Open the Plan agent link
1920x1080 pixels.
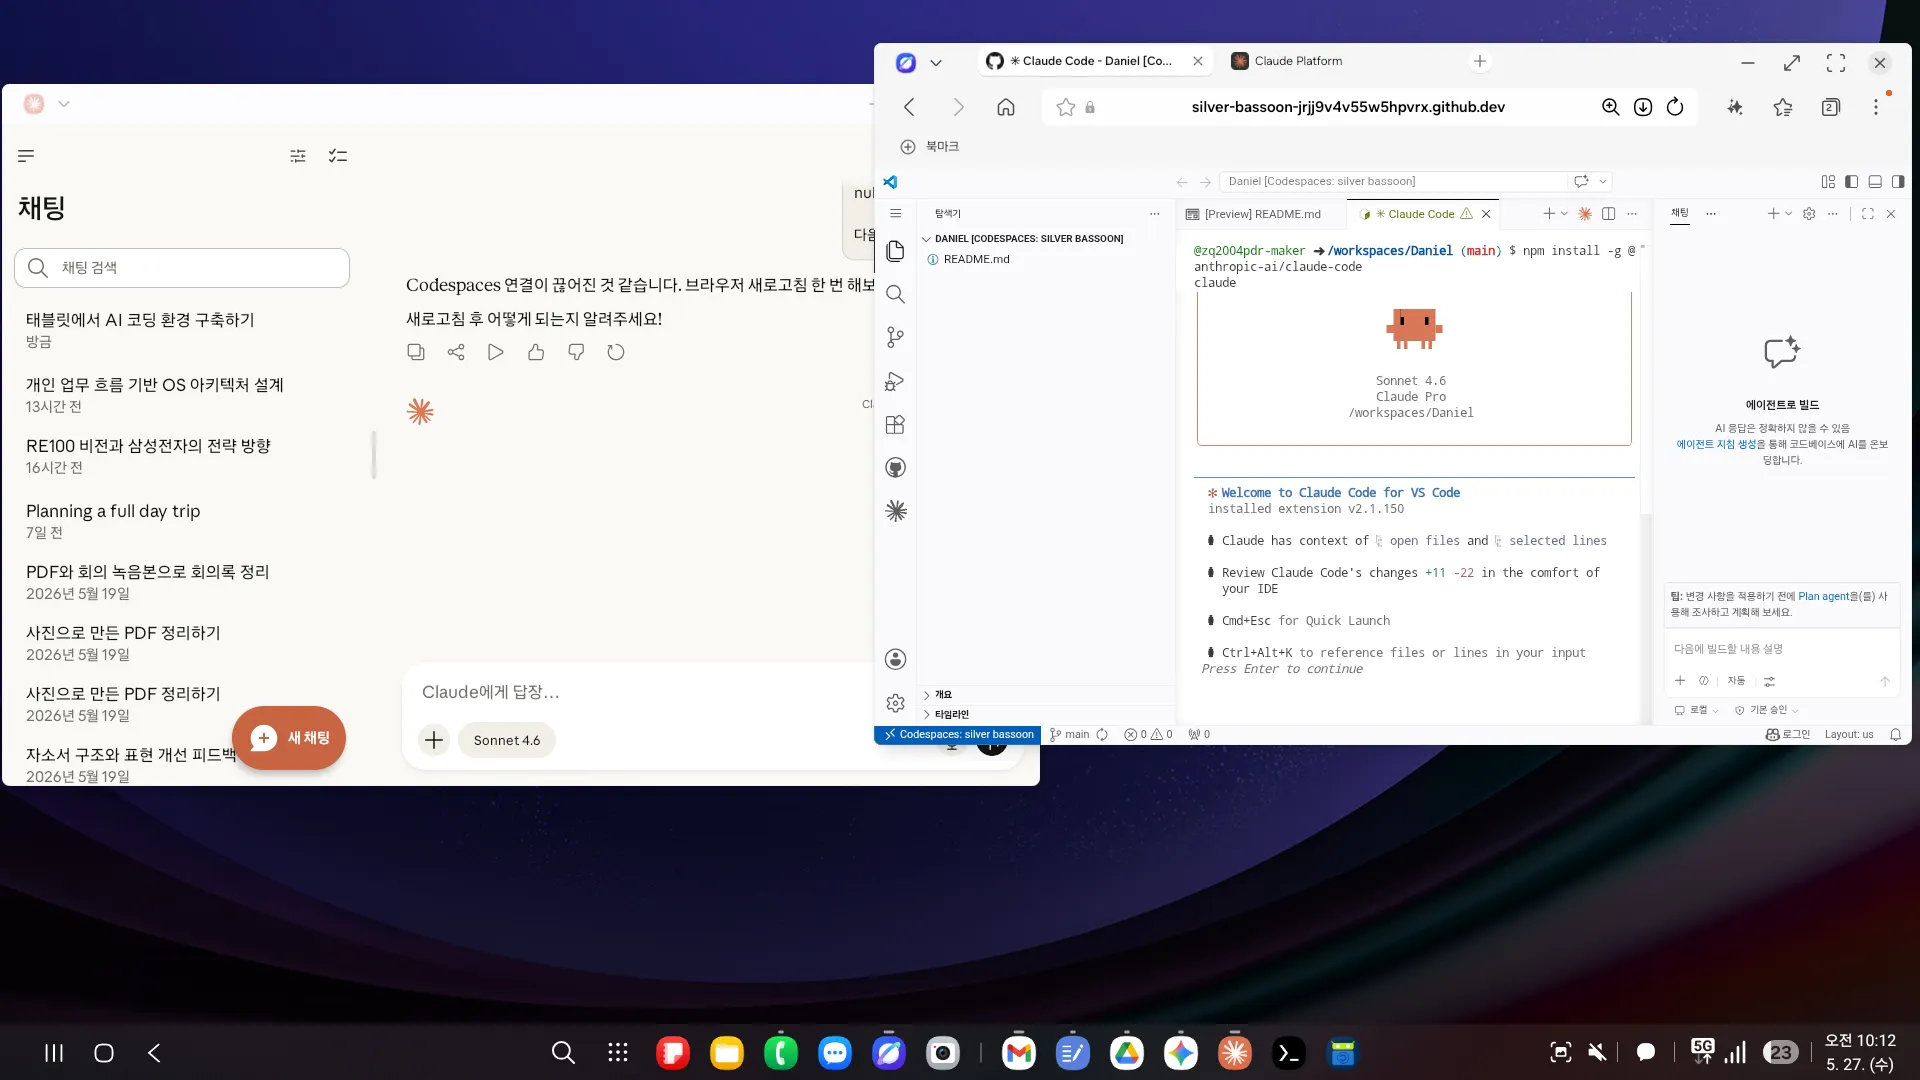(x=1824, y=596)
